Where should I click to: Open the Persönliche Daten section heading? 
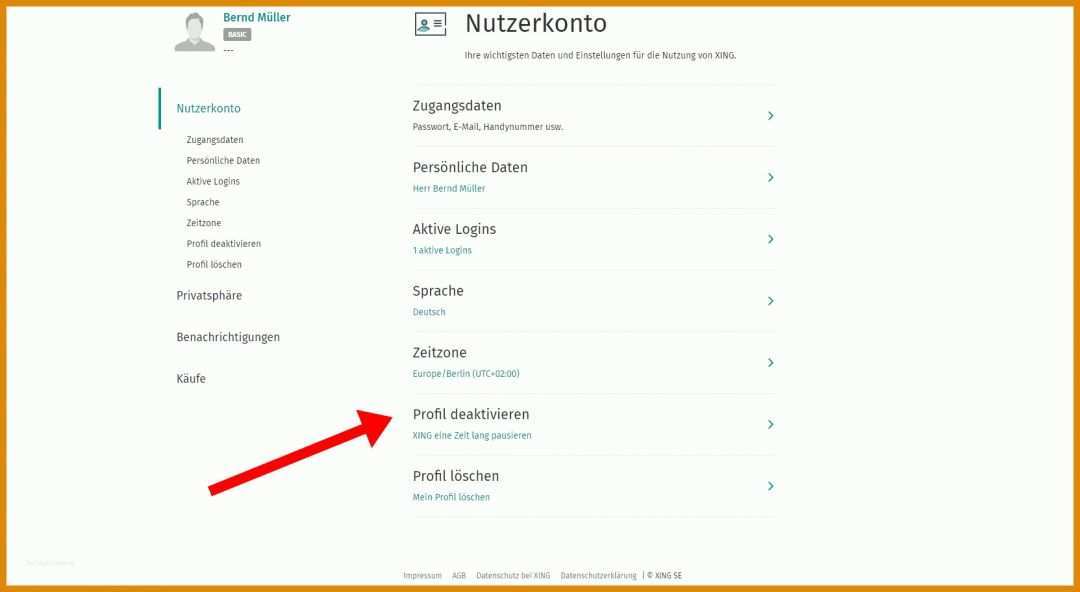tap(470, 167)
